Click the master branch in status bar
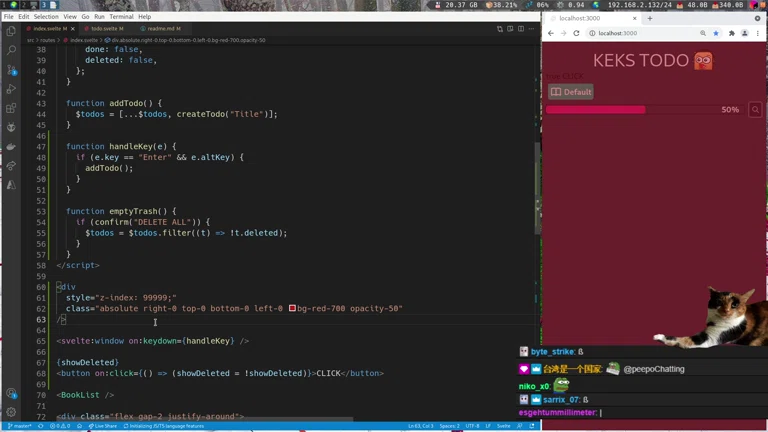The width and height of the screenshot is (768, 432). click(20, 426)
